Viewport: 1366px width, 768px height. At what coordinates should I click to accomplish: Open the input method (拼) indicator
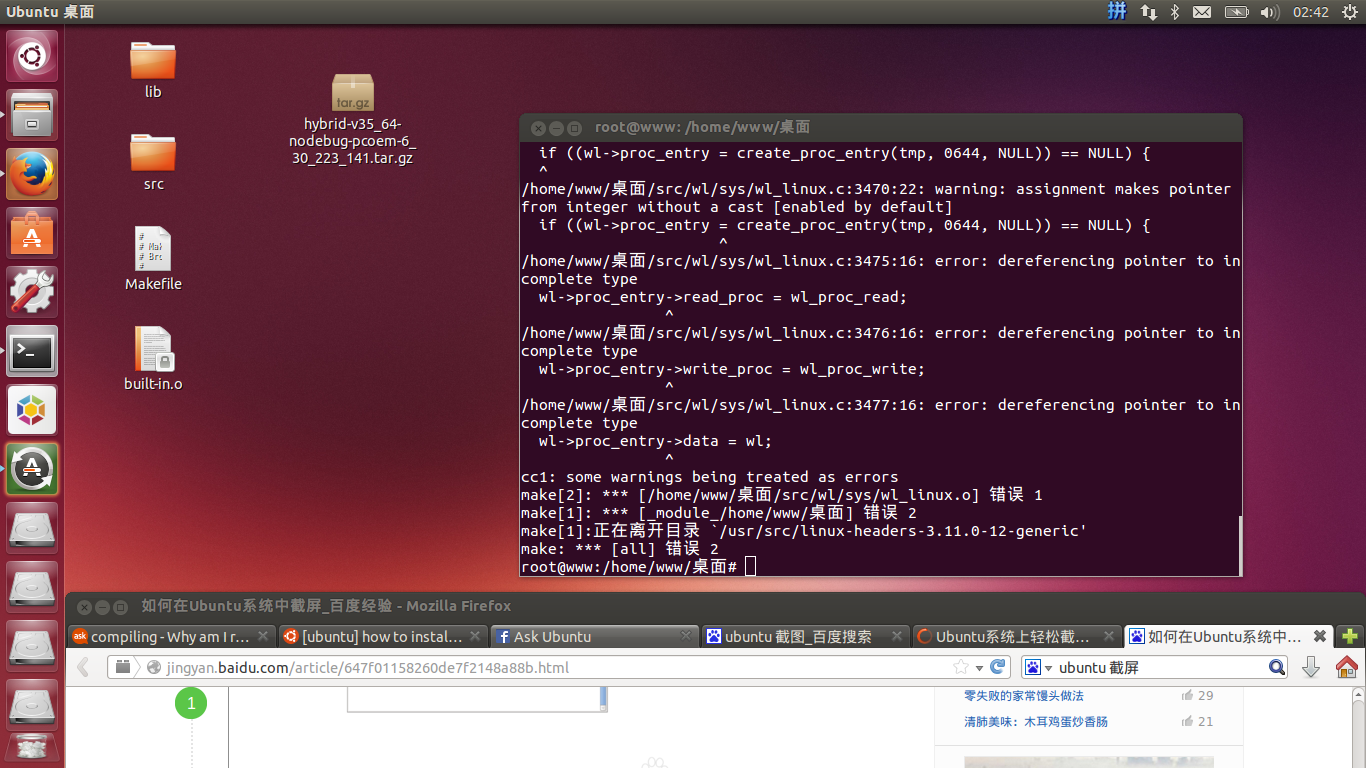click(x=1117, y=12)
